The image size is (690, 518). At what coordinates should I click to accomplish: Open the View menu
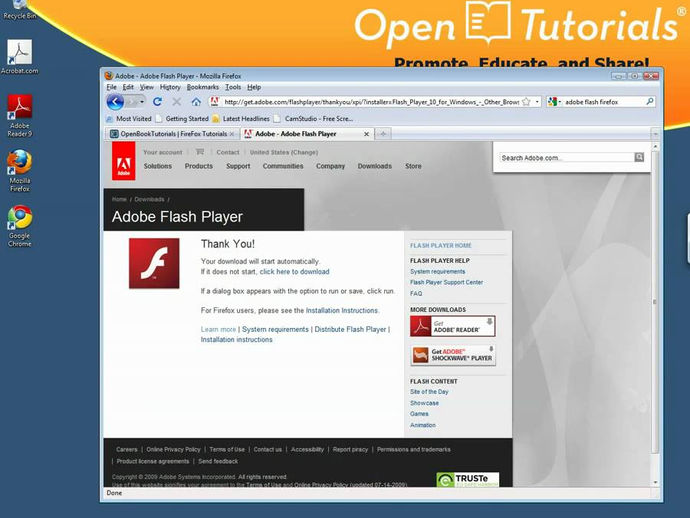[x=147, y=87]
